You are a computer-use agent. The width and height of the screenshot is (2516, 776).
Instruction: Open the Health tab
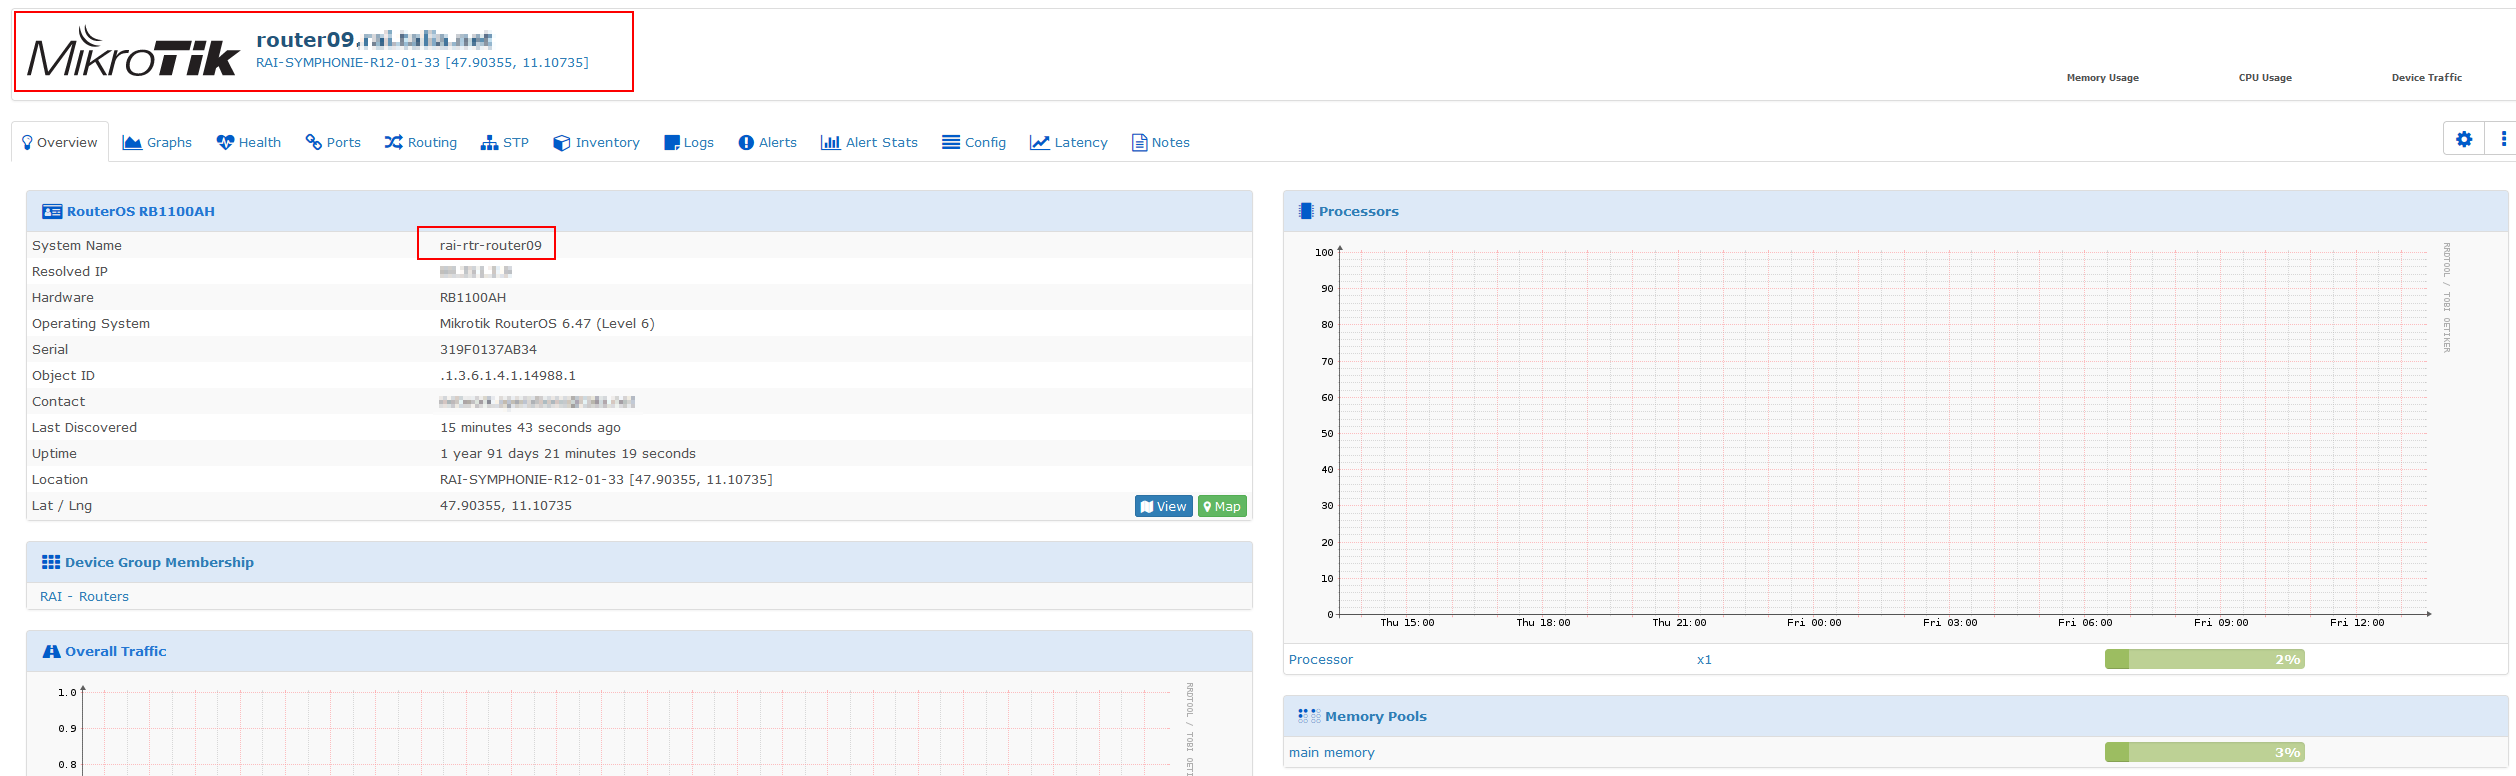(249, 142)
